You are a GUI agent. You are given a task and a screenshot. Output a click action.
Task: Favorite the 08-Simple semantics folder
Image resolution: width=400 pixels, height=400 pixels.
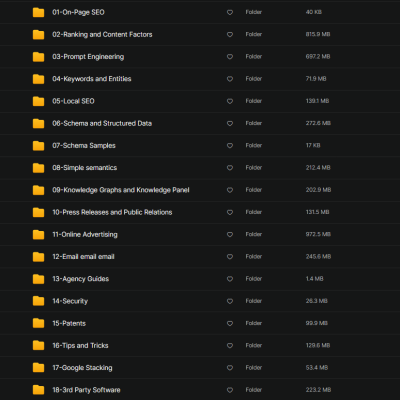pos(230,168)
